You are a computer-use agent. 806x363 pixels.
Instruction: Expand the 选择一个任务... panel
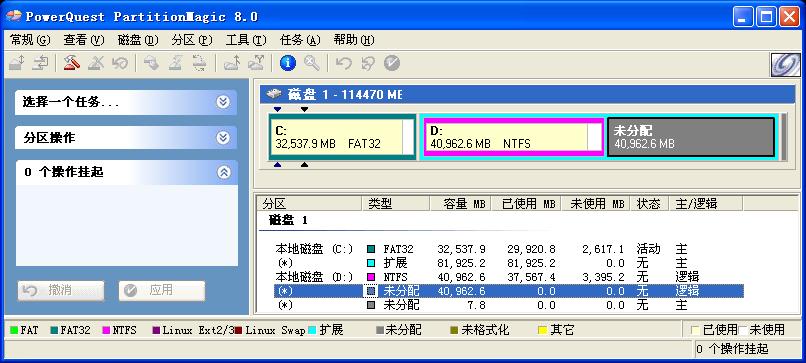click(x=223, y=102)
